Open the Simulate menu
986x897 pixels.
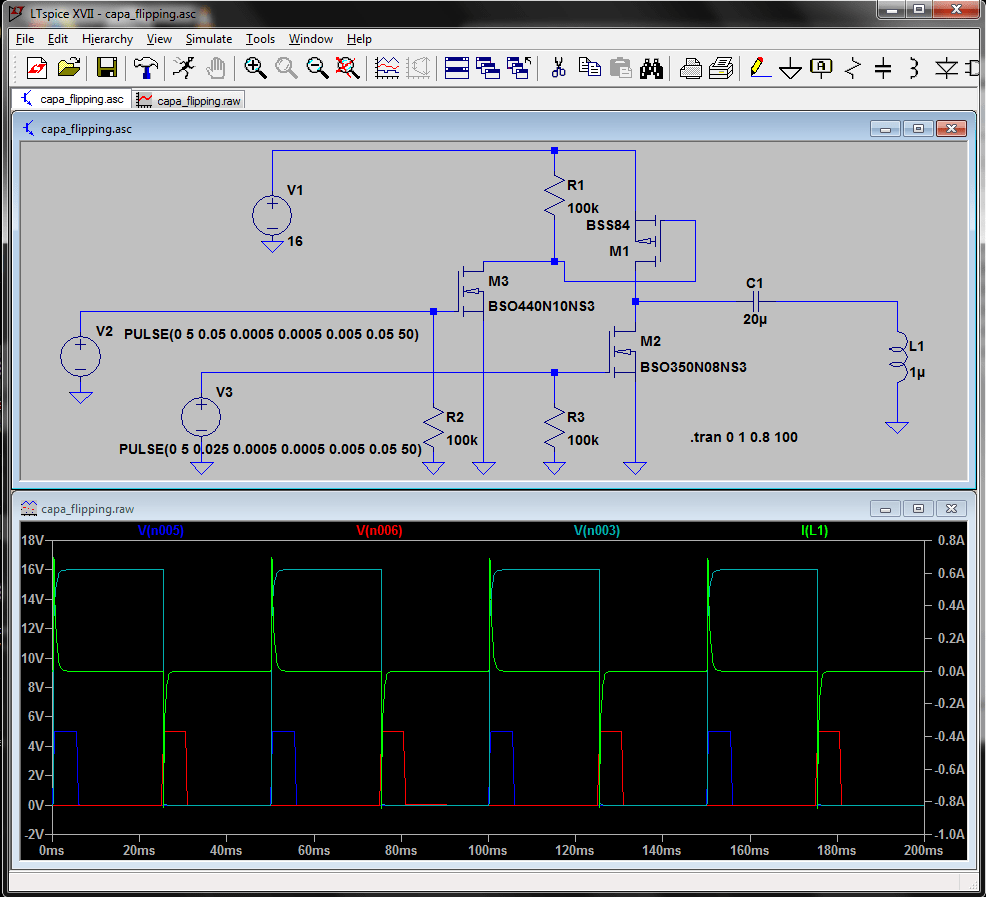pos(208,39)
